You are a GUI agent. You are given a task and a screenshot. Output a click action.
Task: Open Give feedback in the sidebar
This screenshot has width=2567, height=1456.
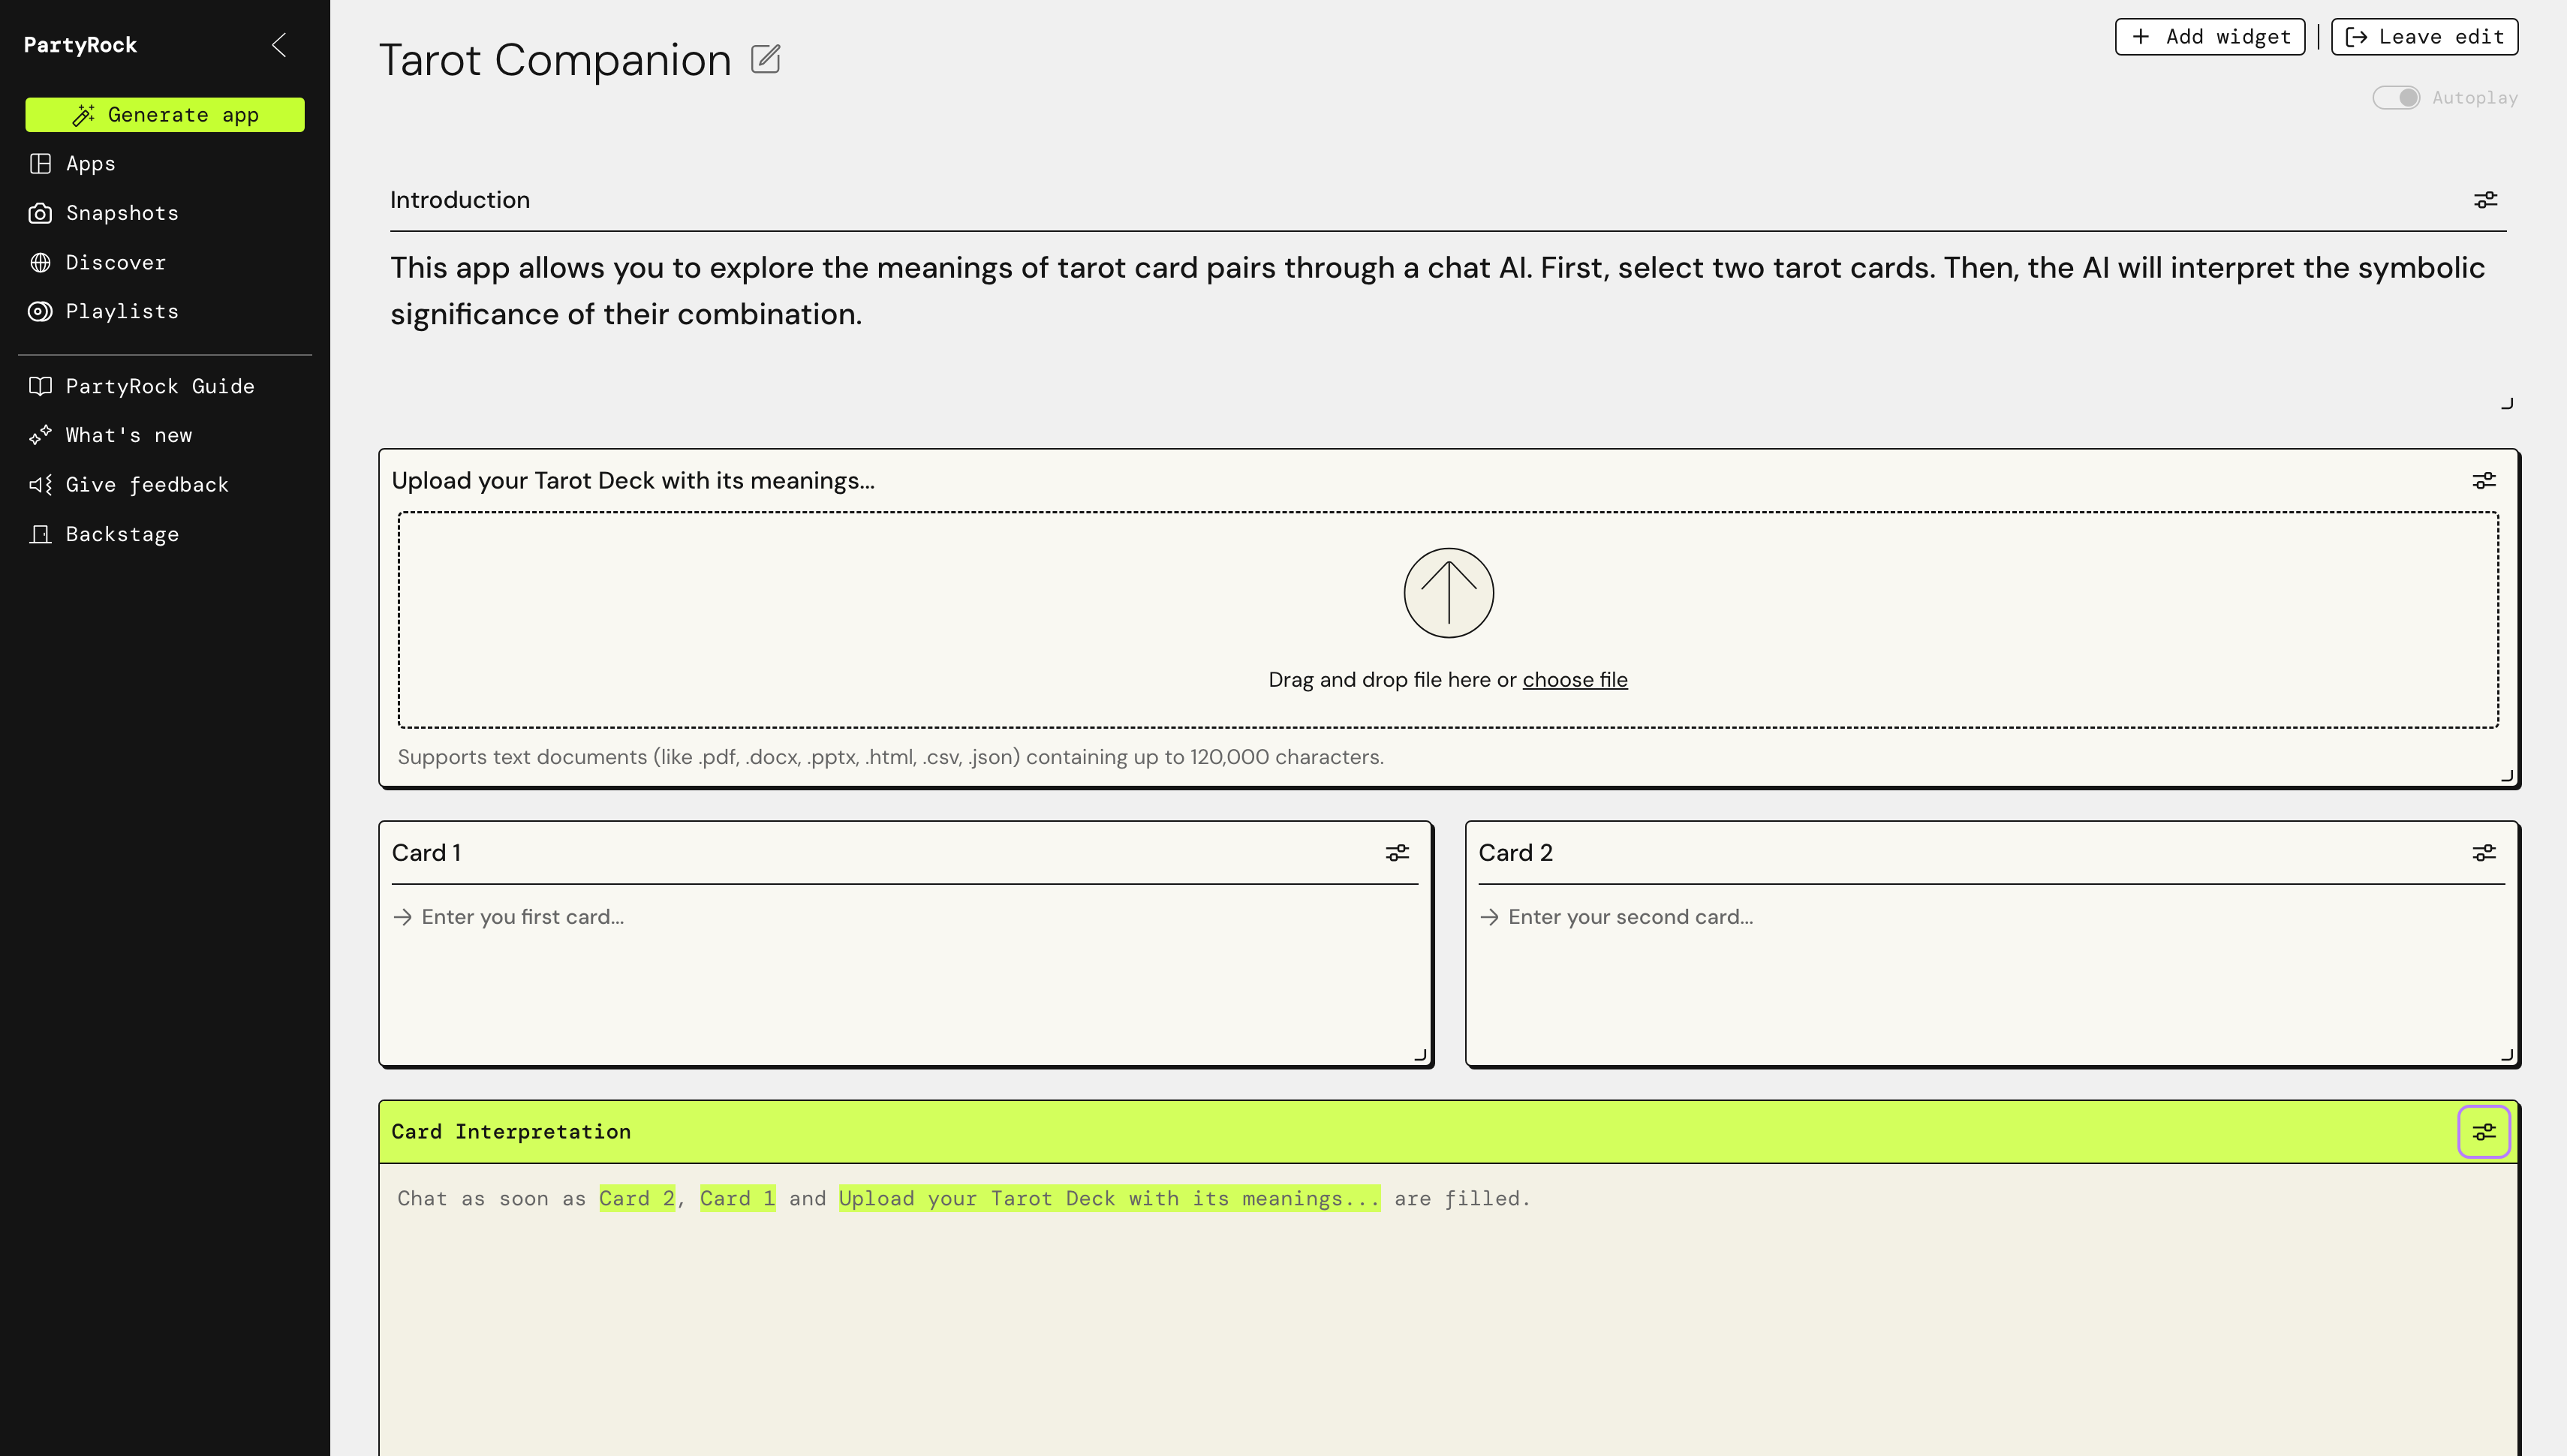[146, 485]
